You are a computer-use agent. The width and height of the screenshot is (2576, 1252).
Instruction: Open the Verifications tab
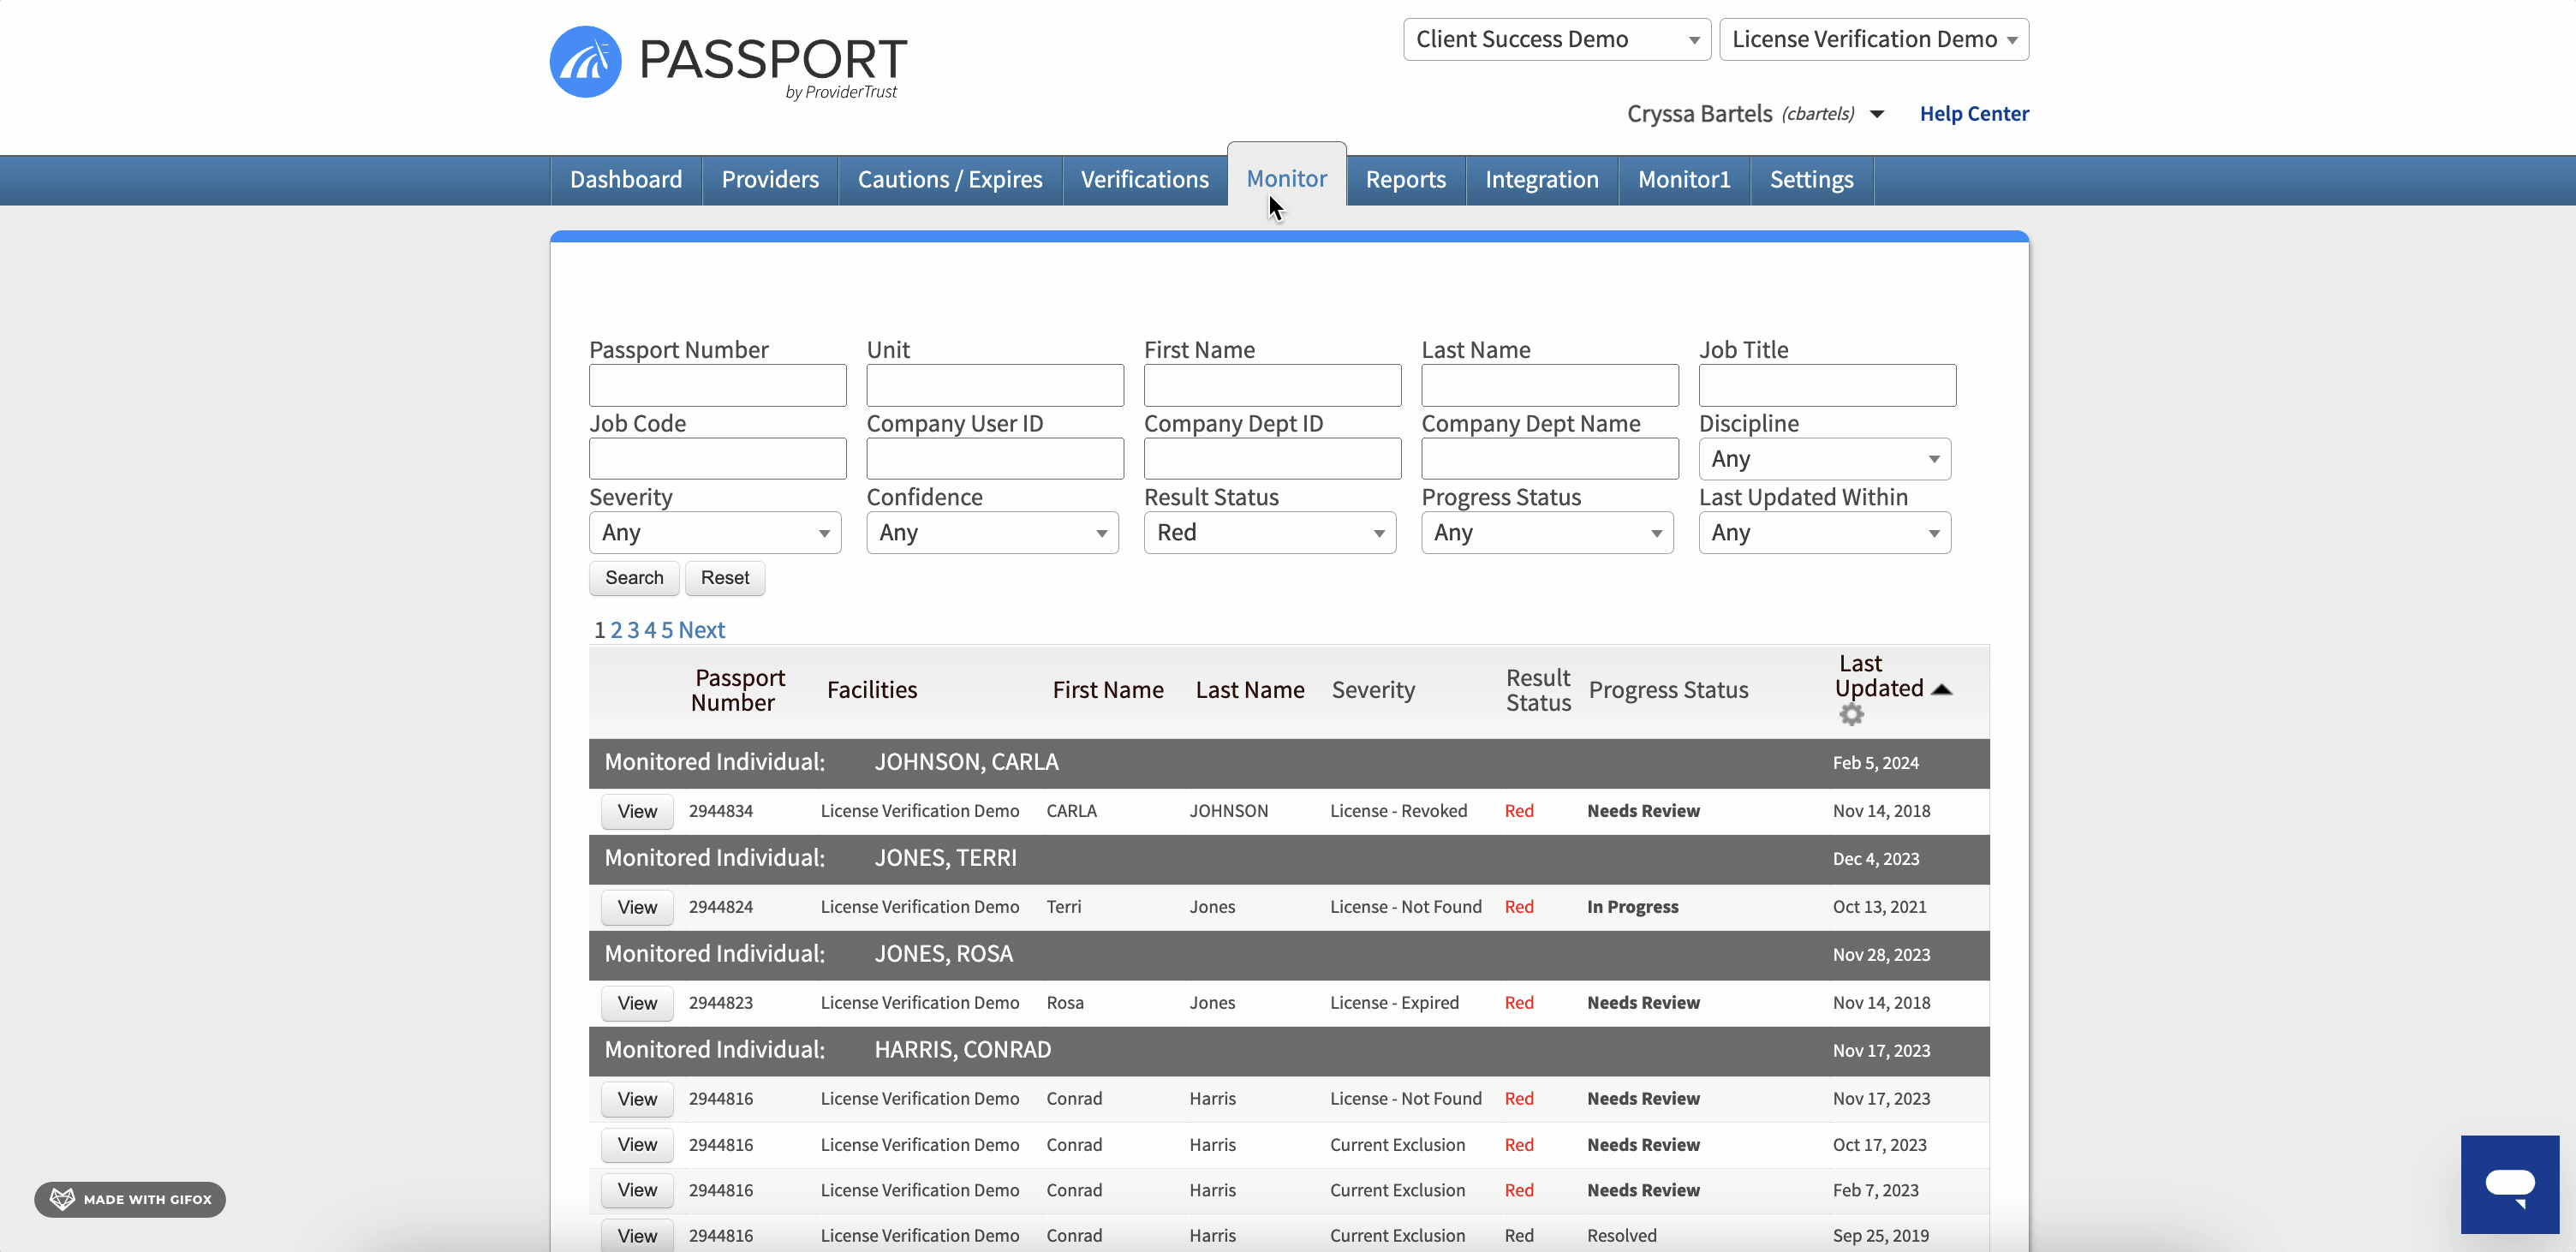(x=1144, y=180)
